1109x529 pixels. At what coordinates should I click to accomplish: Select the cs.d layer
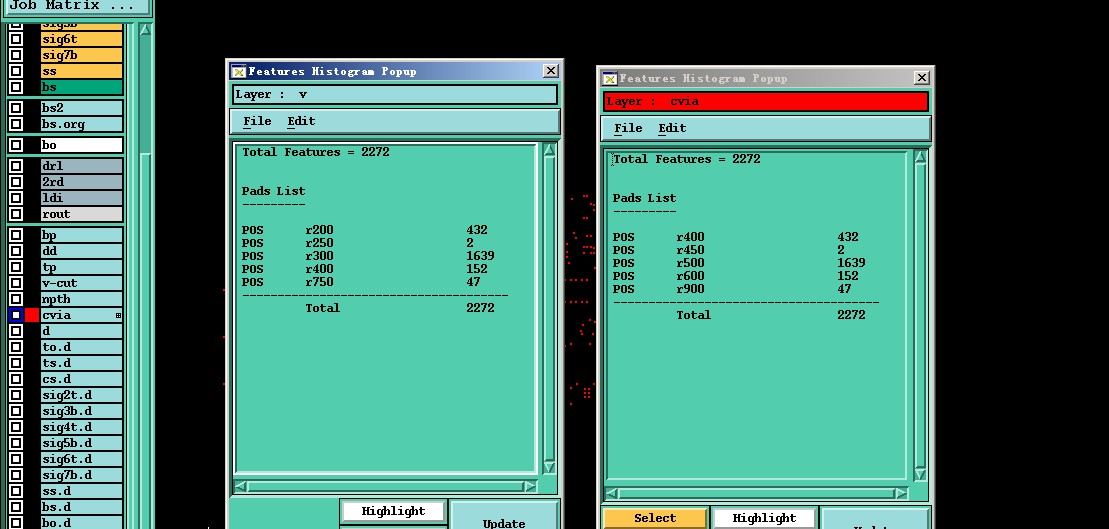(82, 379)
